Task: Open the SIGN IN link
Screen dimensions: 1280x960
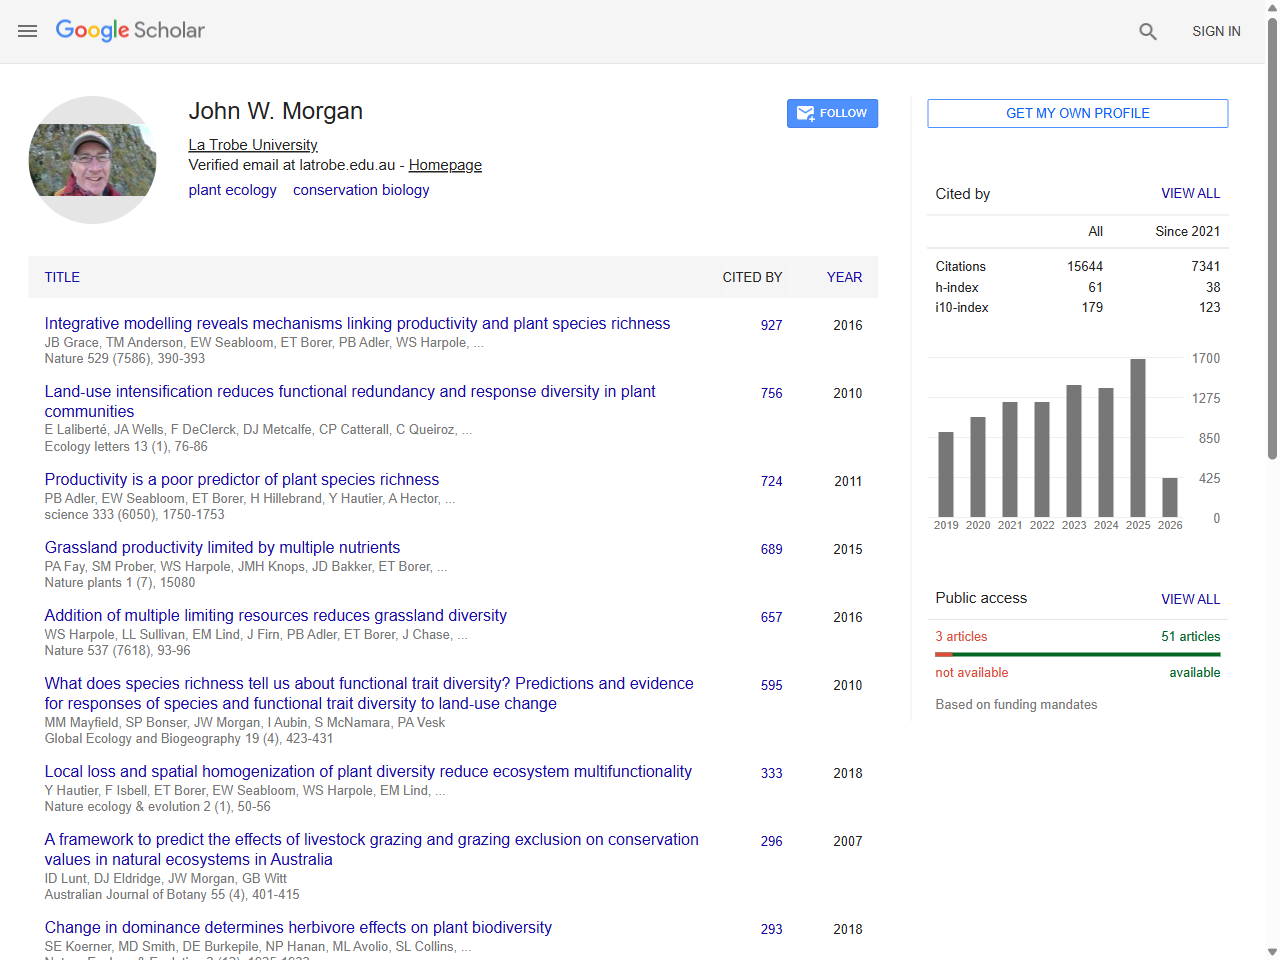Action: tap(1216, 31)
